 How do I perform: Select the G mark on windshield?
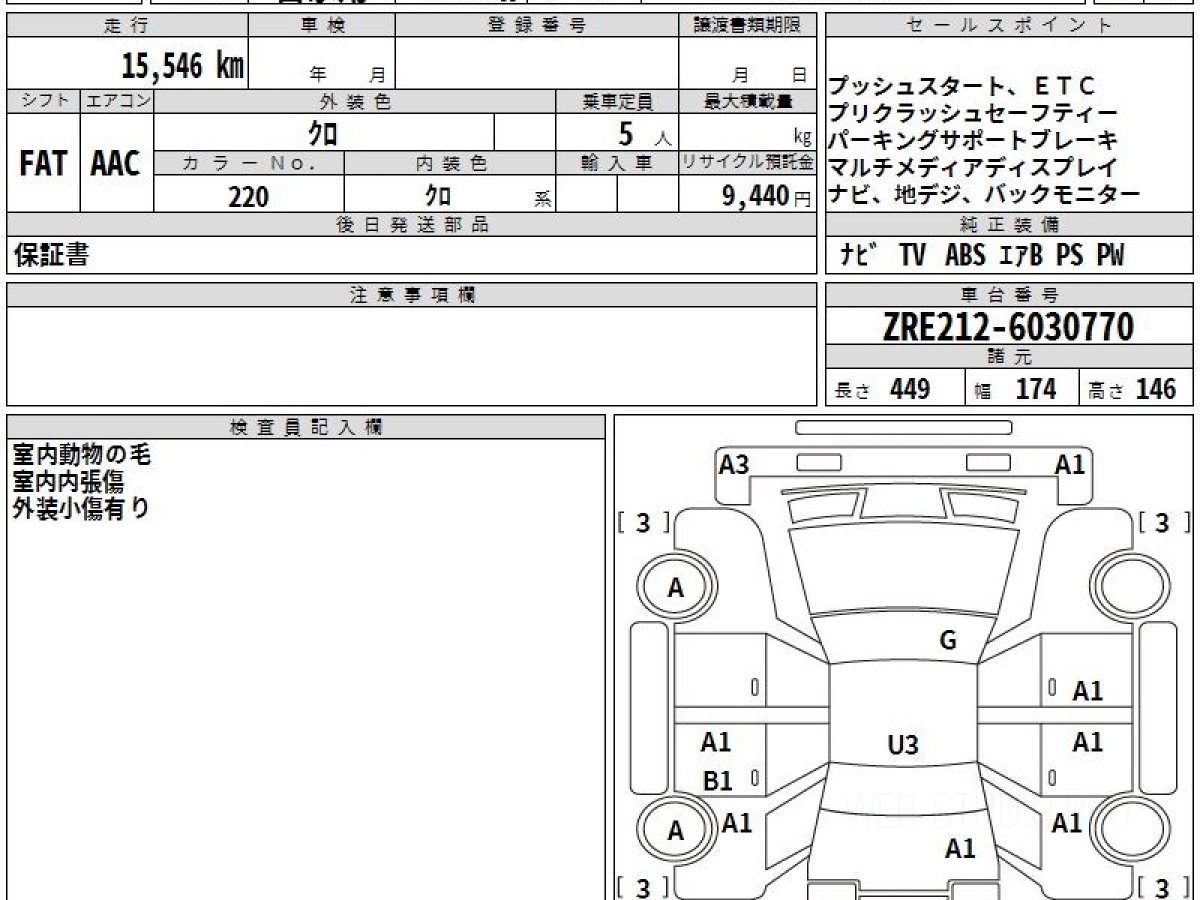[948, 641]
